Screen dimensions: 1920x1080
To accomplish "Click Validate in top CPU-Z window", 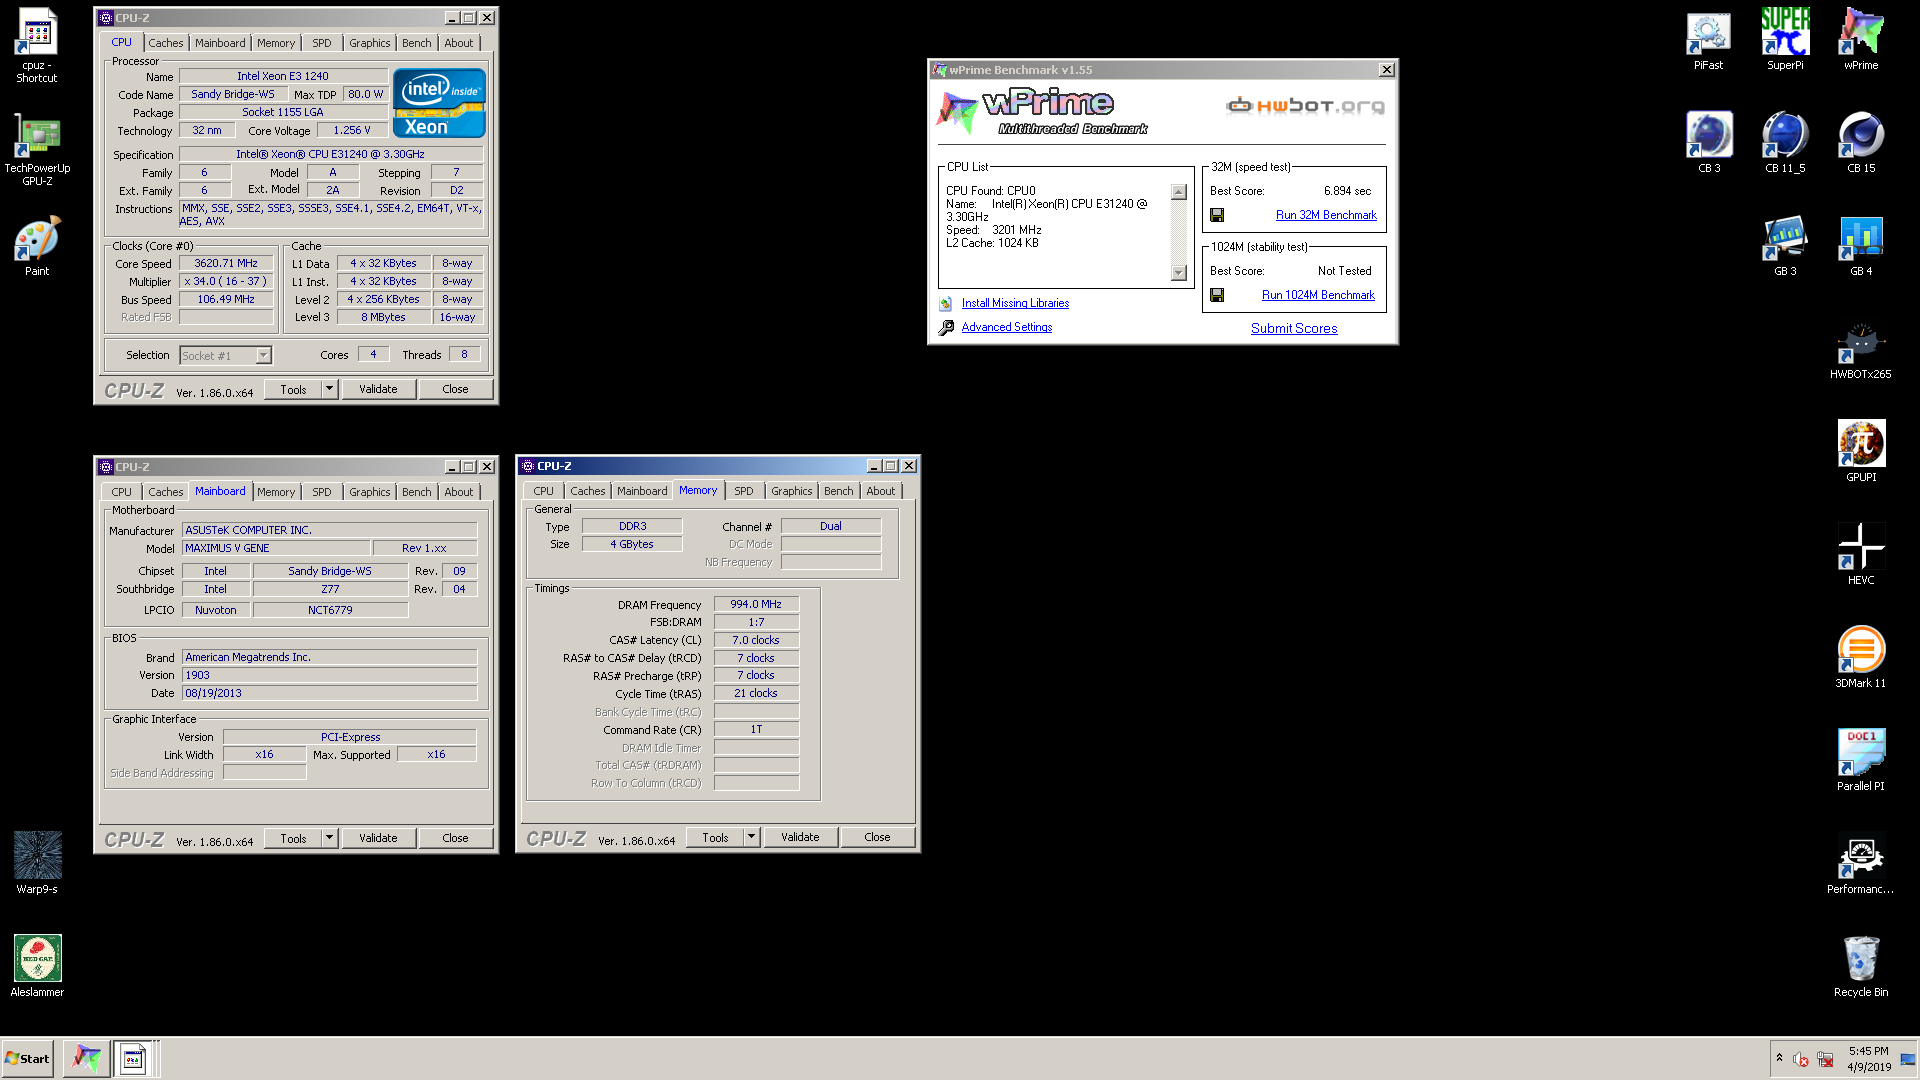I will pyautogui.click(x=378, y=389).
